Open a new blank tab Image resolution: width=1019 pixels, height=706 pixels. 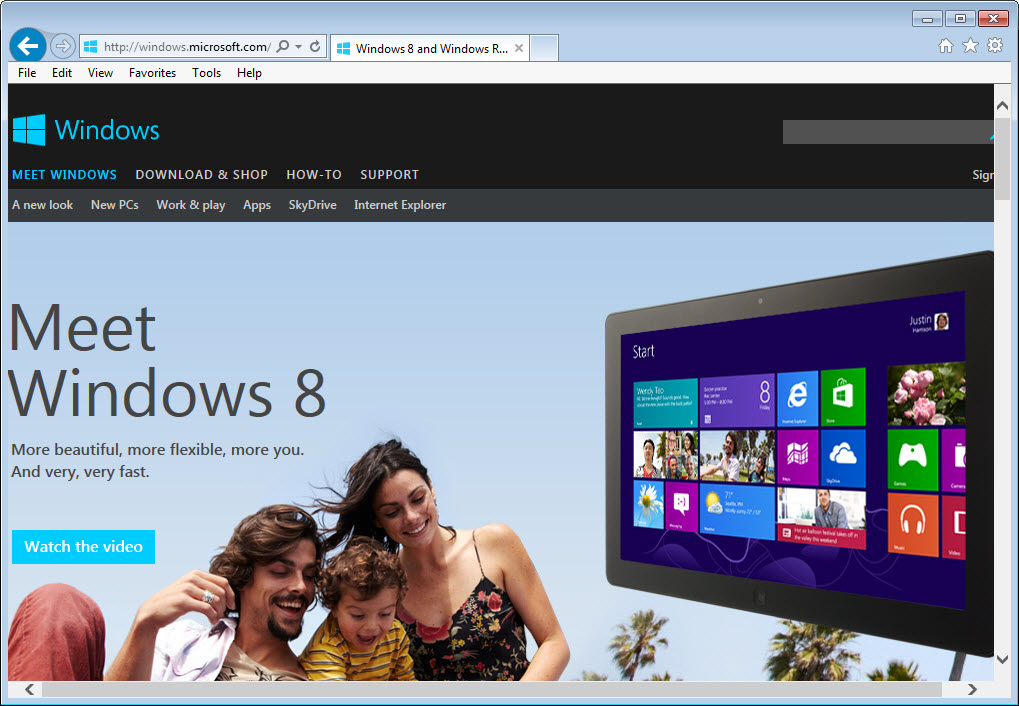(544, 48)
